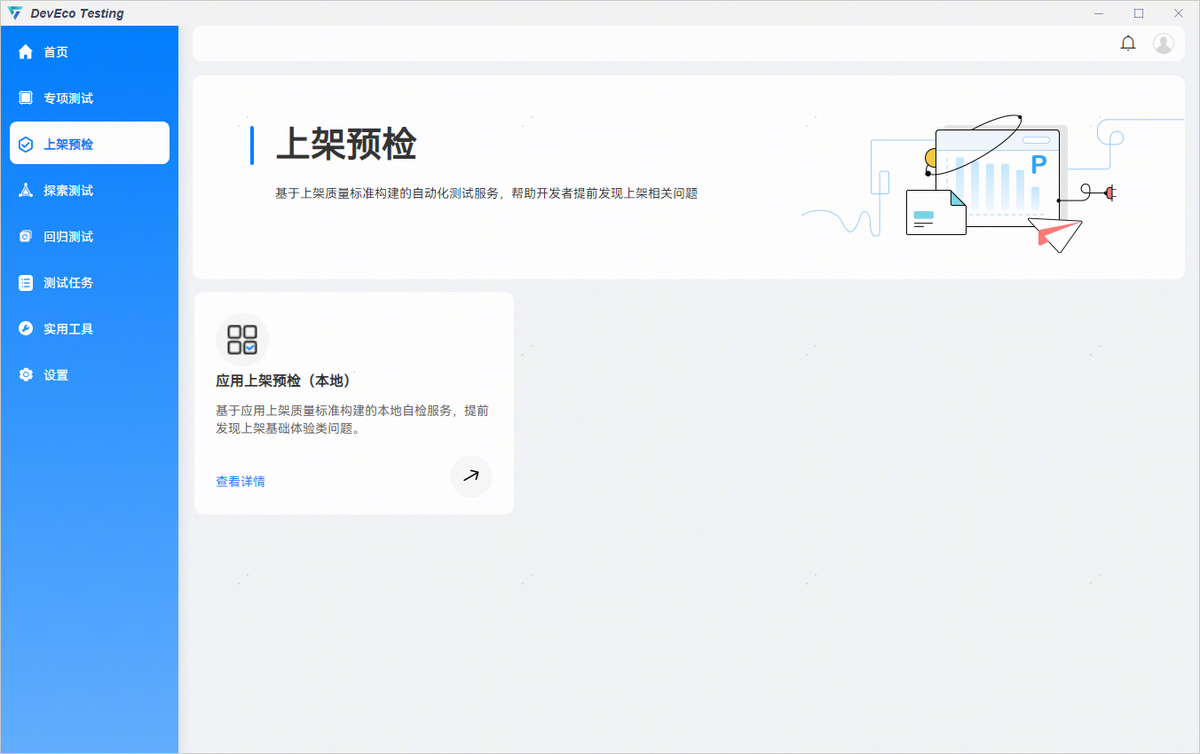
Task: Click the 回归测试 sidebar icon
Action: coord(26,237)
